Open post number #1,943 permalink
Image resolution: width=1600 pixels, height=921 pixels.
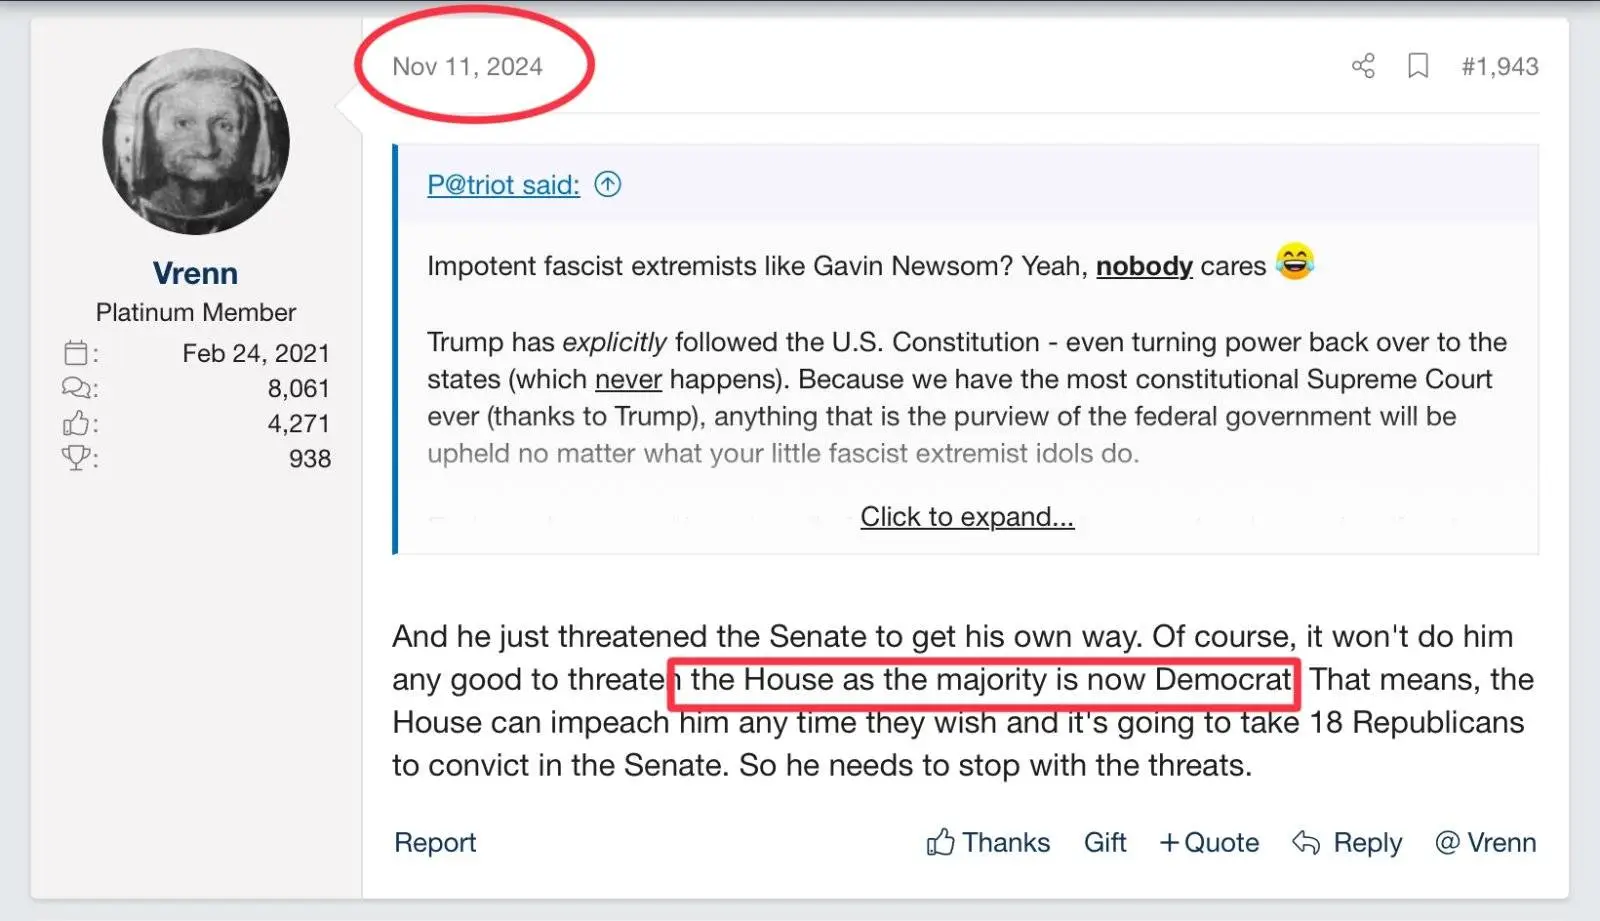click(1499, 66)
